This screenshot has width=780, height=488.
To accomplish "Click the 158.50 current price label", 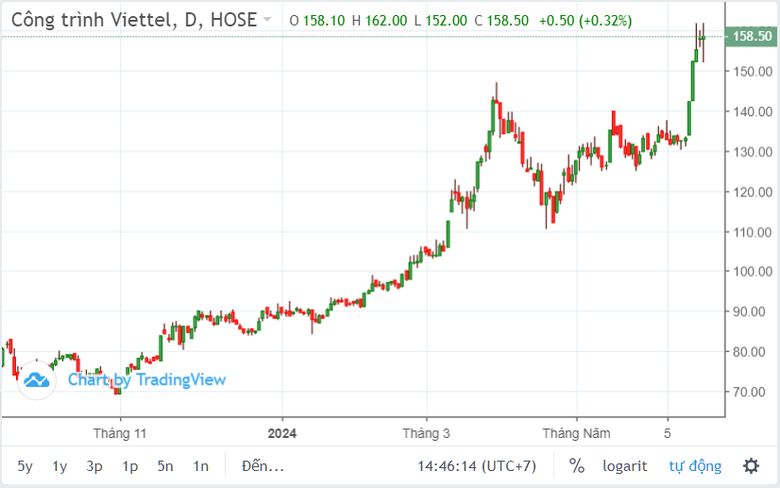I will click(752, 36).
